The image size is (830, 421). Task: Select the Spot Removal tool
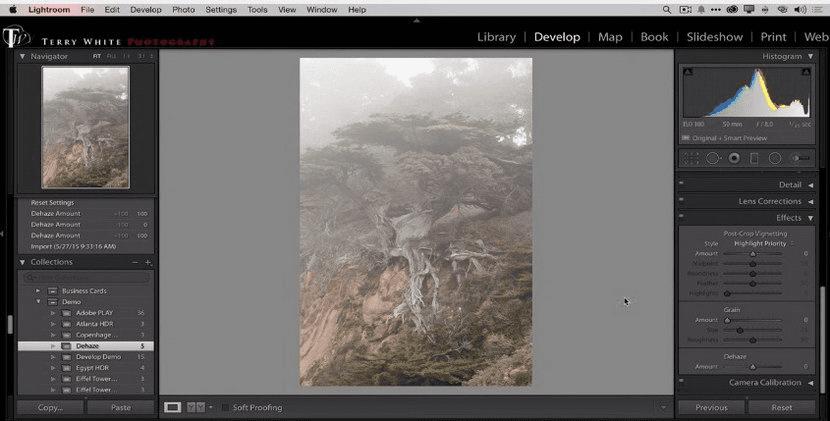pyautogui.click(x=712, y=158)
